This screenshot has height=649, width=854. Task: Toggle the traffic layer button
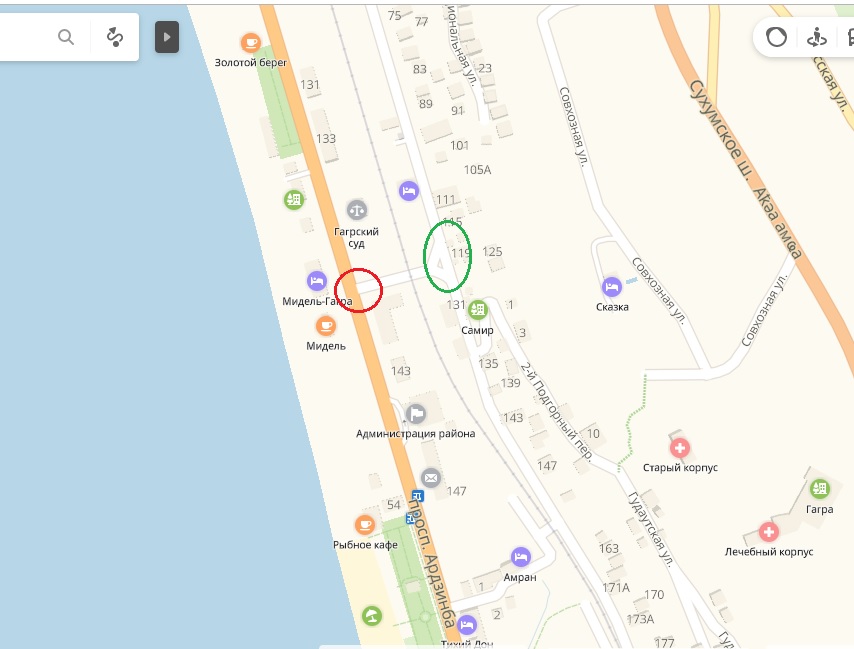coord(776,38)
